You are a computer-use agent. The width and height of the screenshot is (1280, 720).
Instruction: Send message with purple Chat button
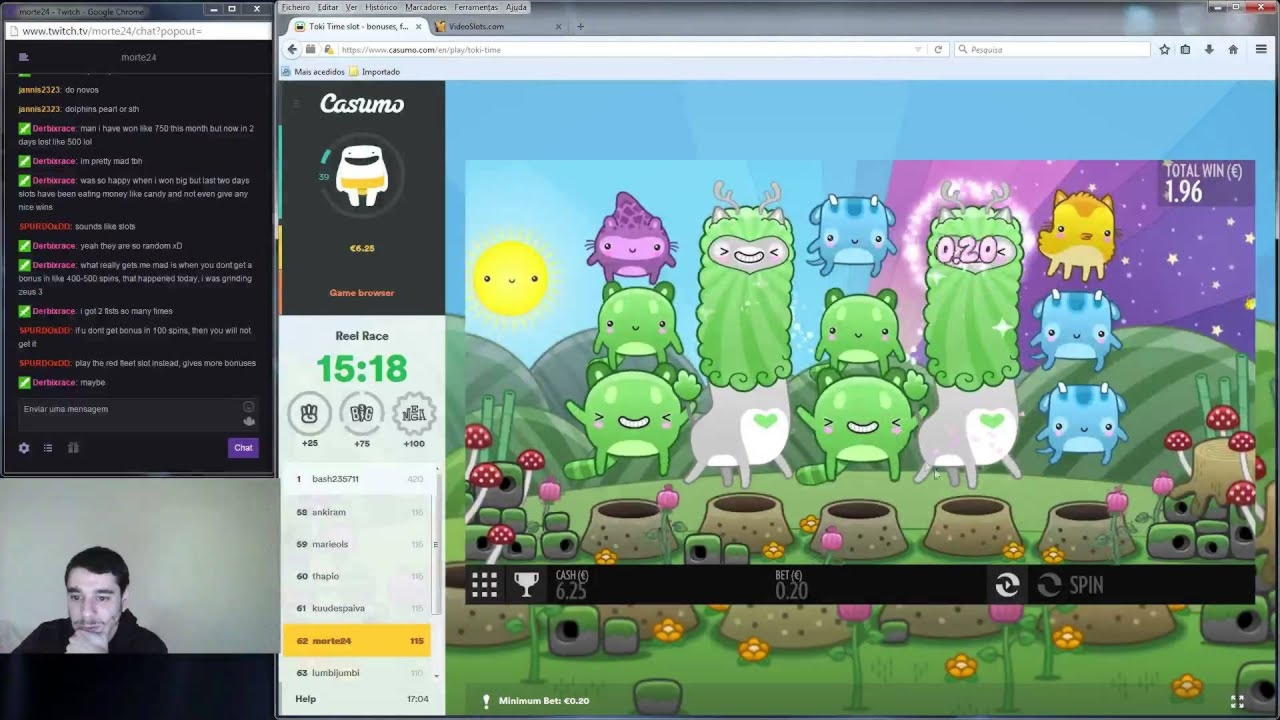243,448
